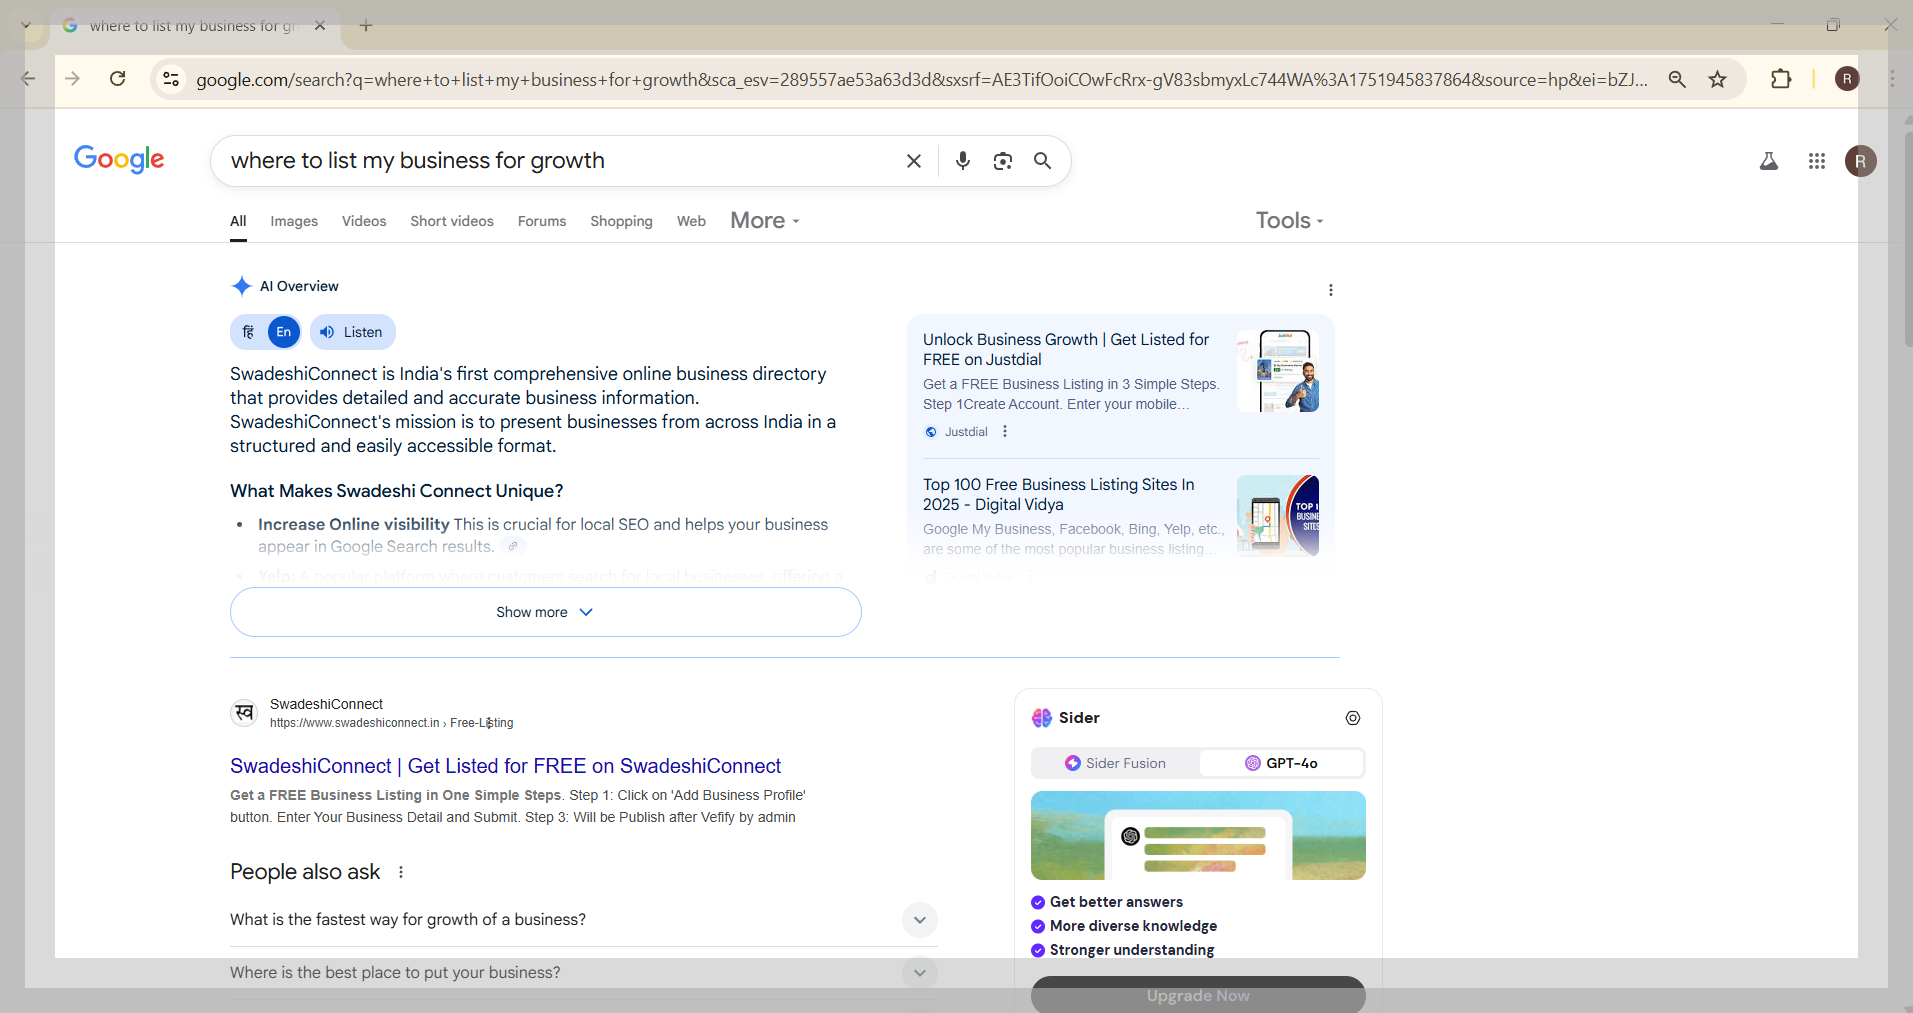Clear the search box text

pyautogui.click(x=913, y=161)
